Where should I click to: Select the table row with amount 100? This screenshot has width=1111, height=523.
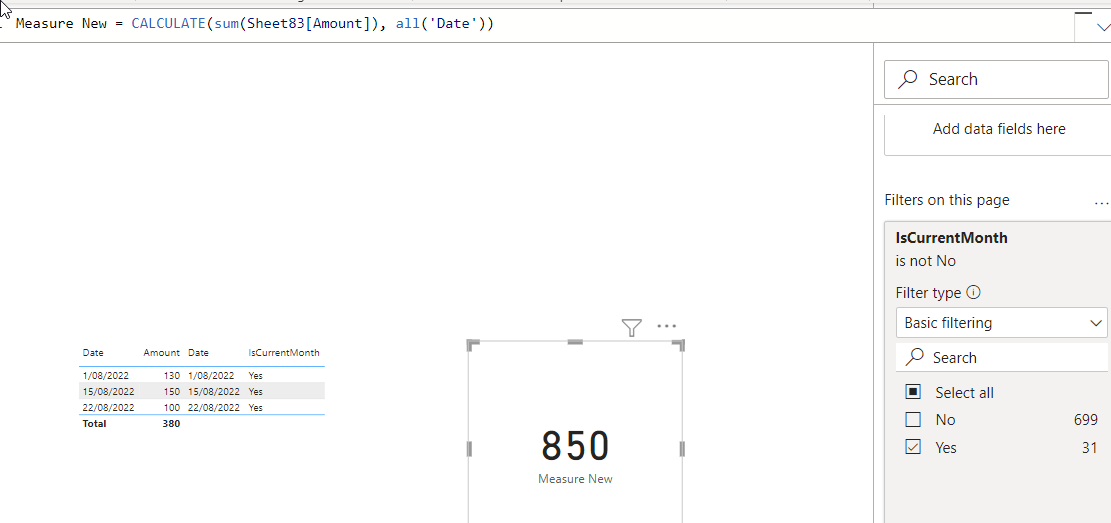point(202,407)
